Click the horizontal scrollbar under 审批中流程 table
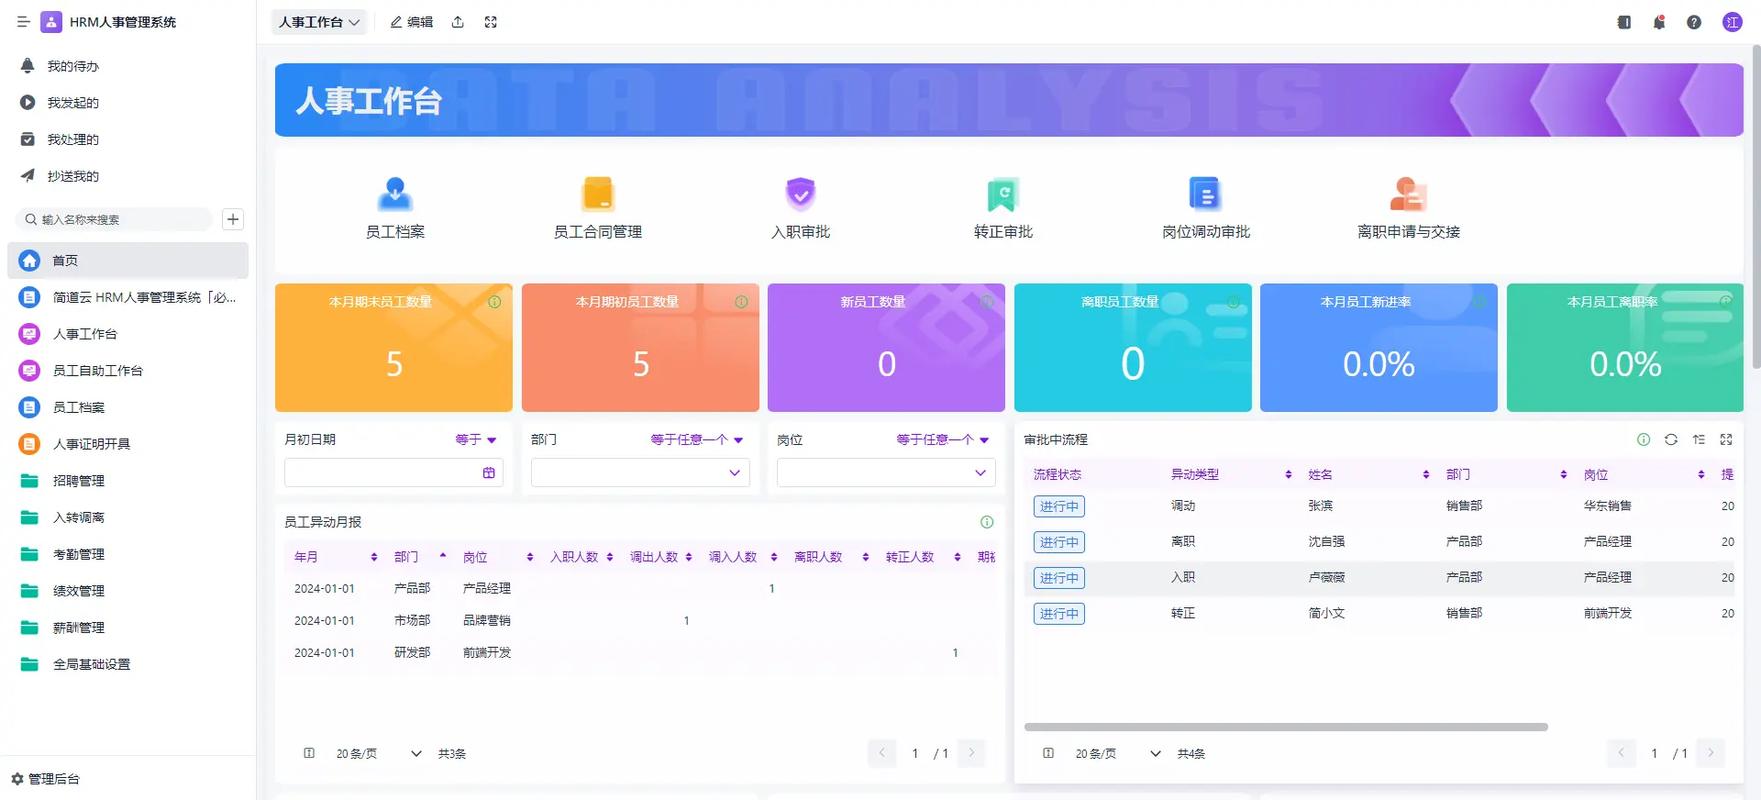1761x800 pixels. pyautogui.click(x=1286, y=727)
